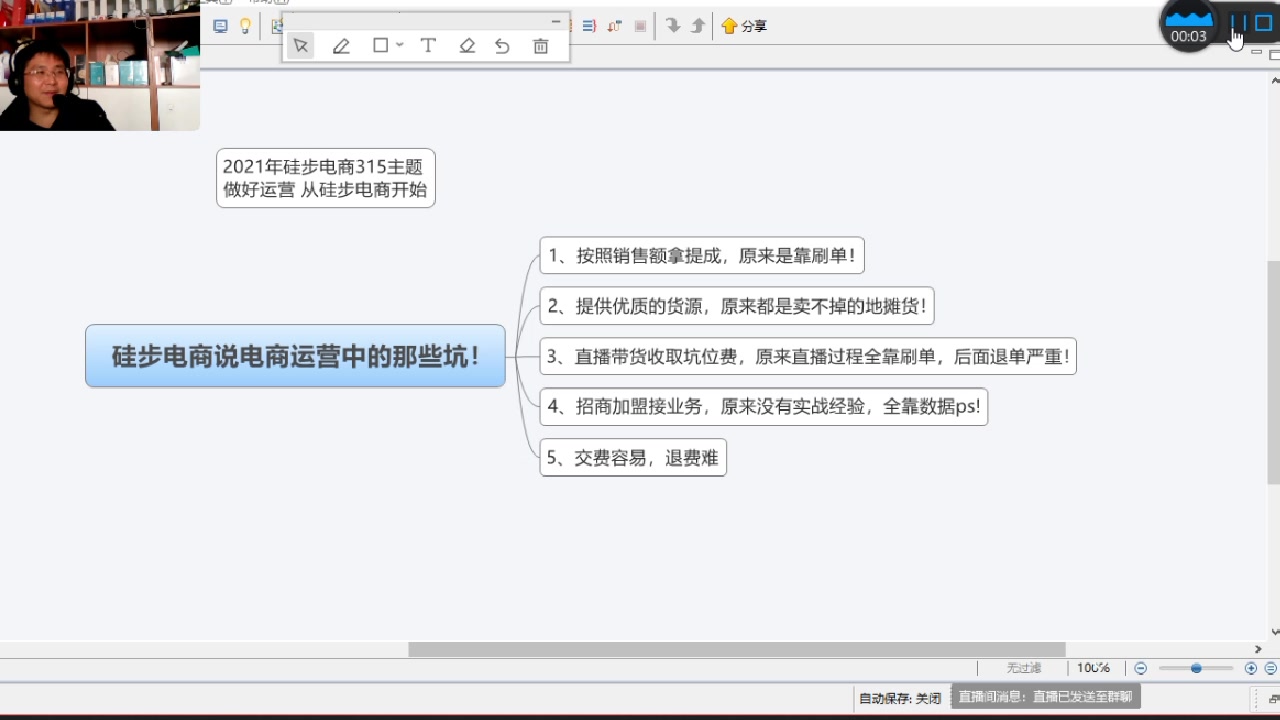
Task: Minimize the annotation toolbar
Action: (x=556, y=21)
